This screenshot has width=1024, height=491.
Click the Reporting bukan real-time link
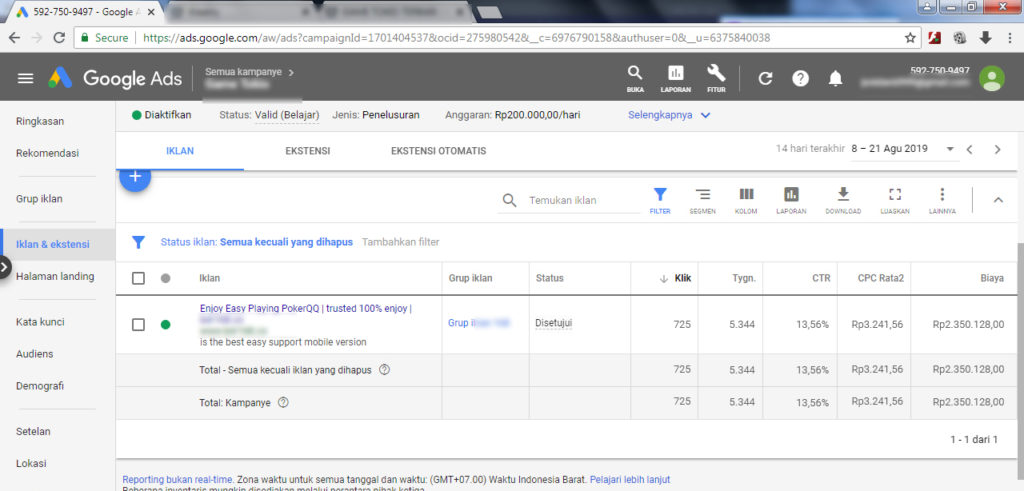click(178, 479)
